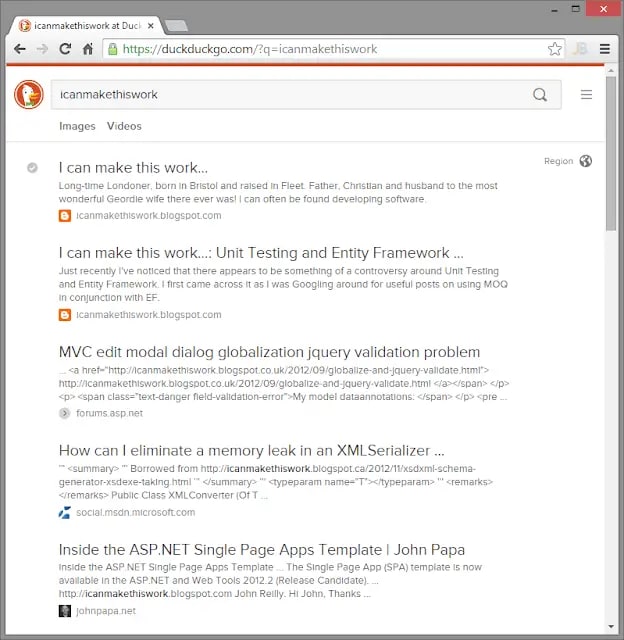Screen dimensions: 624x640
Task: Click the vertical scrollbar thumb
Action: [x=611, y=154]
